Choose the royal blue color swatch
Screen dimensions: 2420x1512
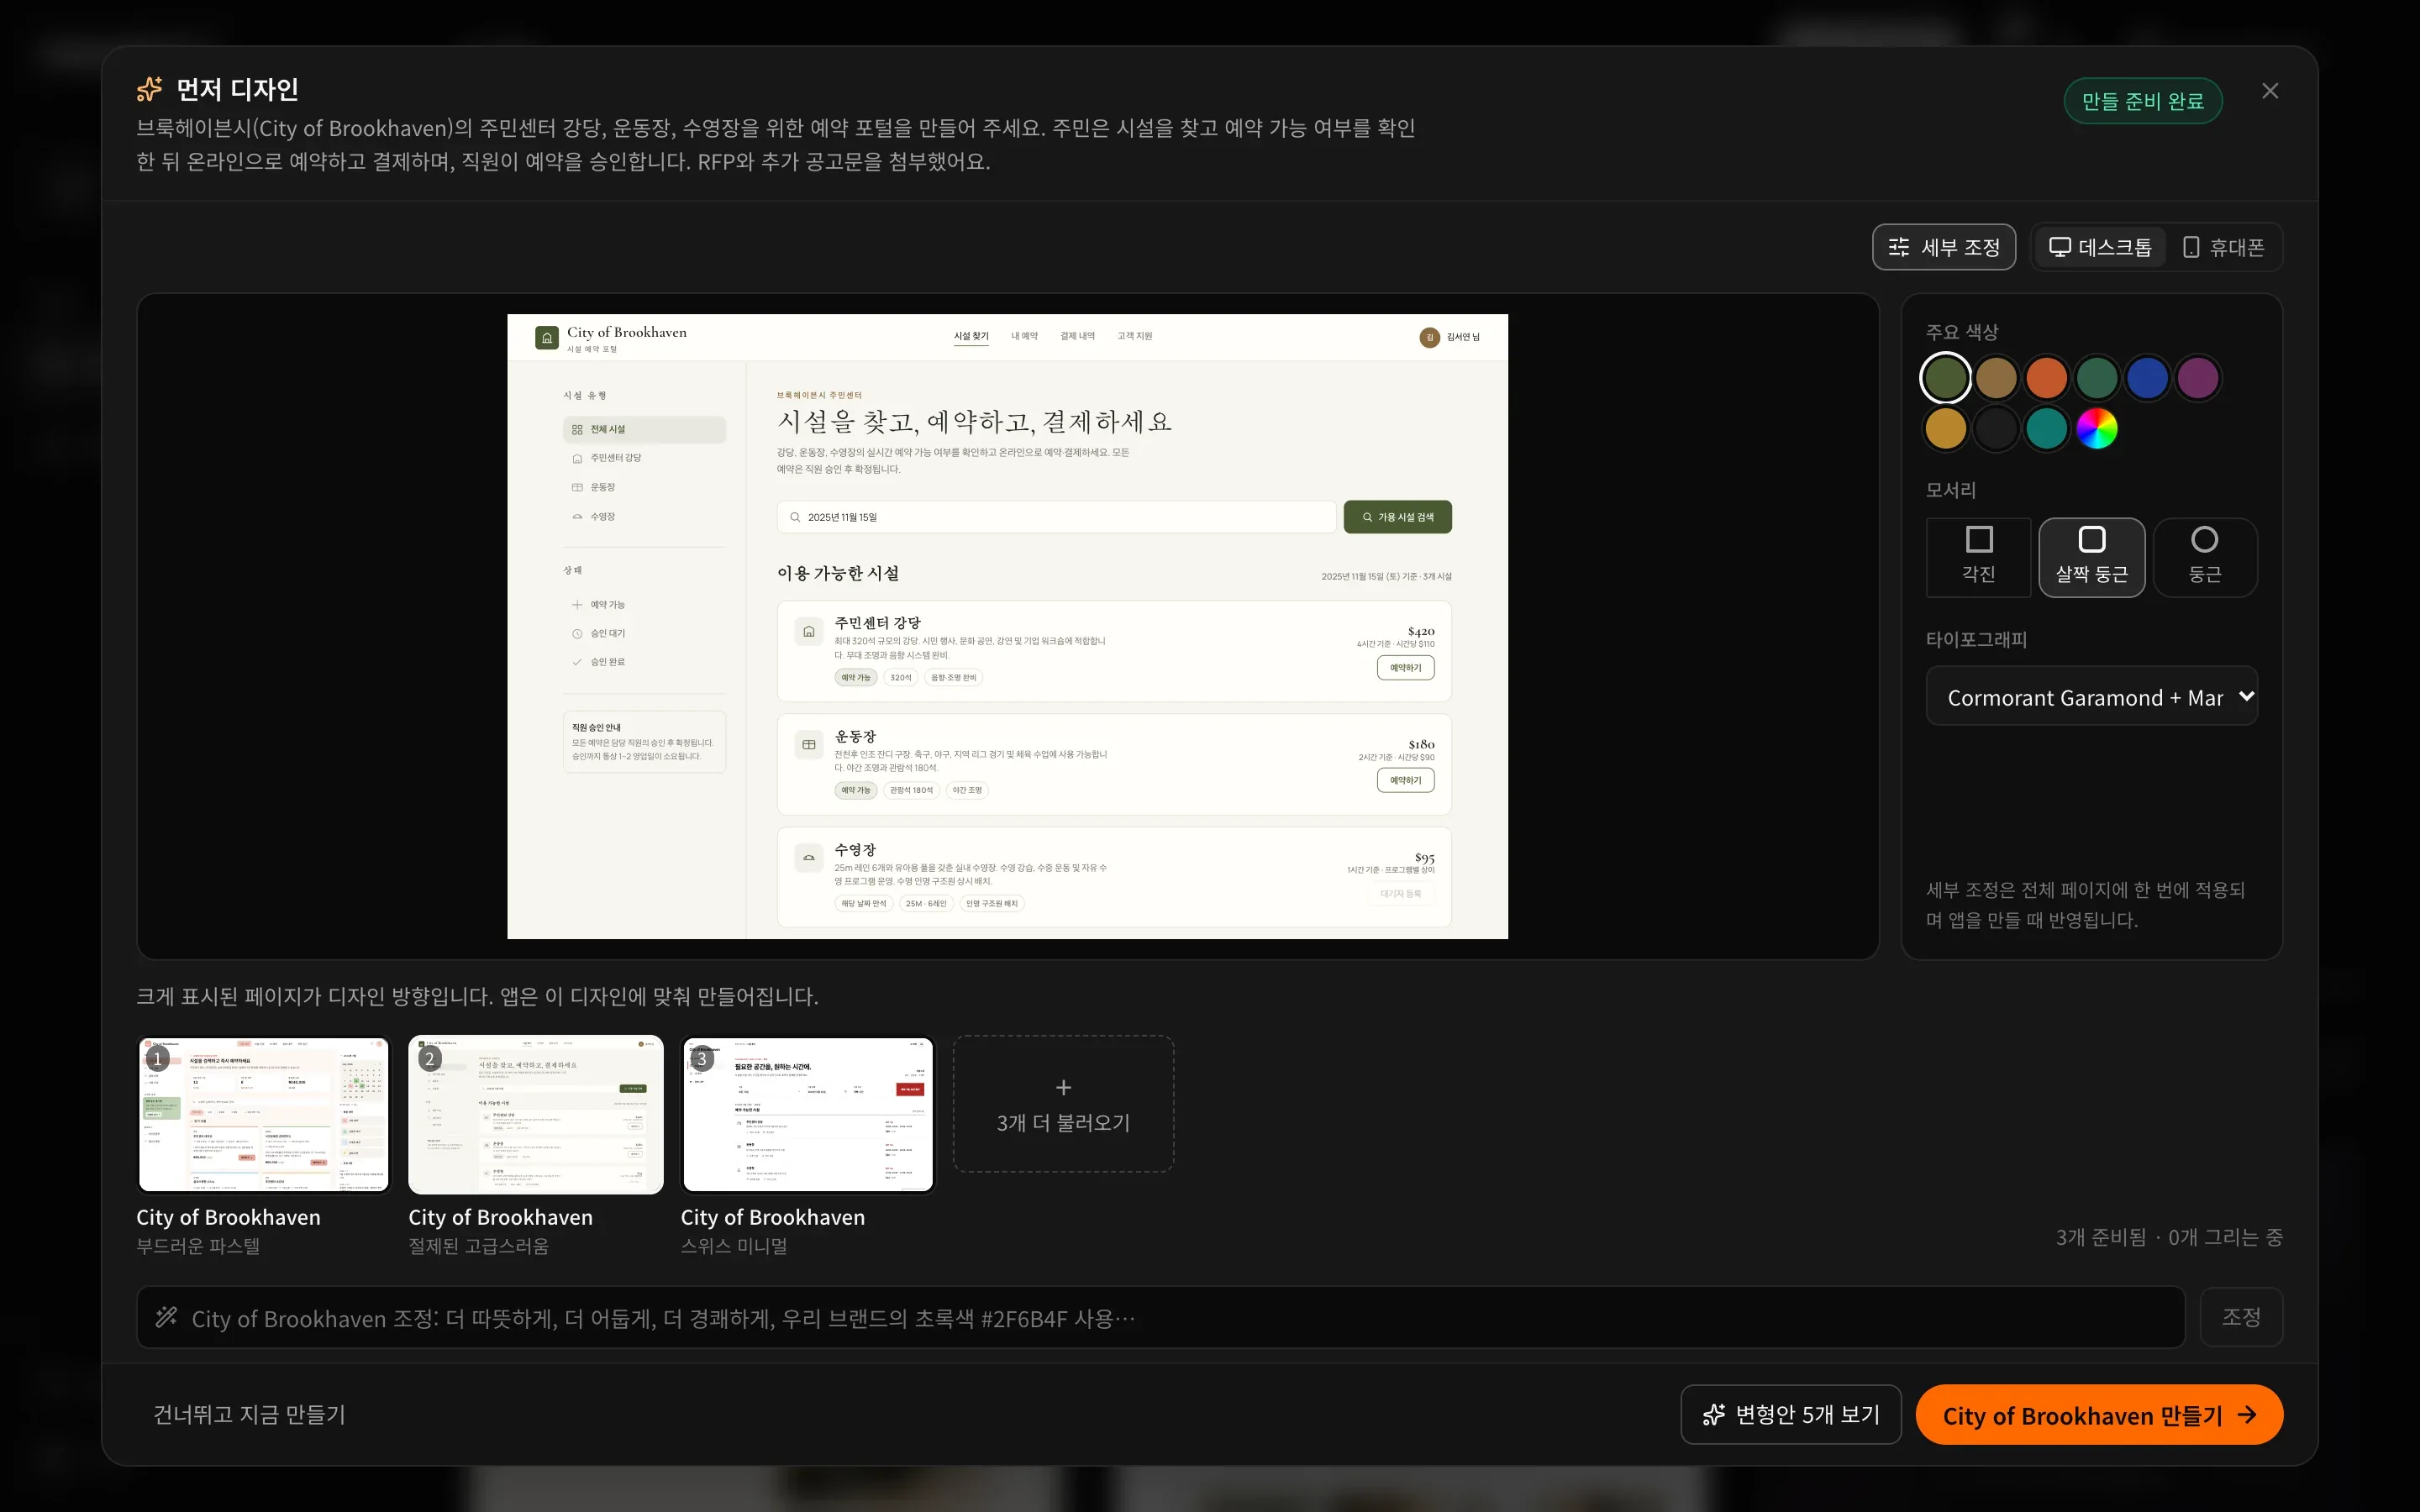pyautogui.click(x=2147, y=378)
